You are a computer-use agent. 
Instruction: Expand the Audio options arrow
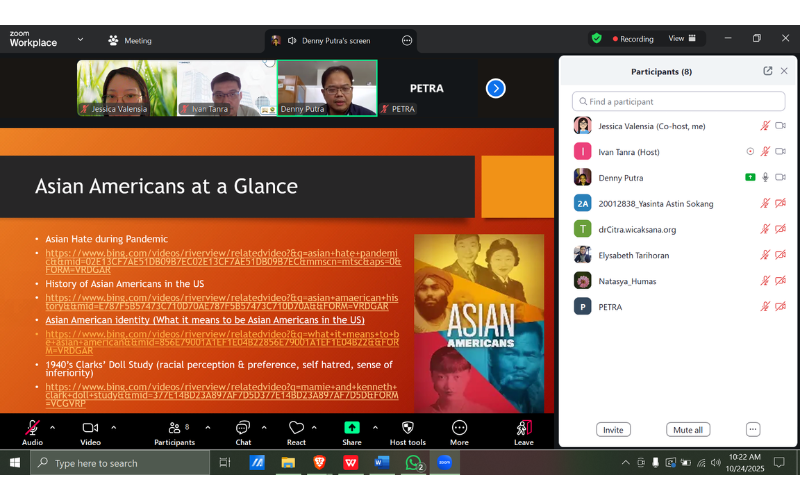point(54,426)
